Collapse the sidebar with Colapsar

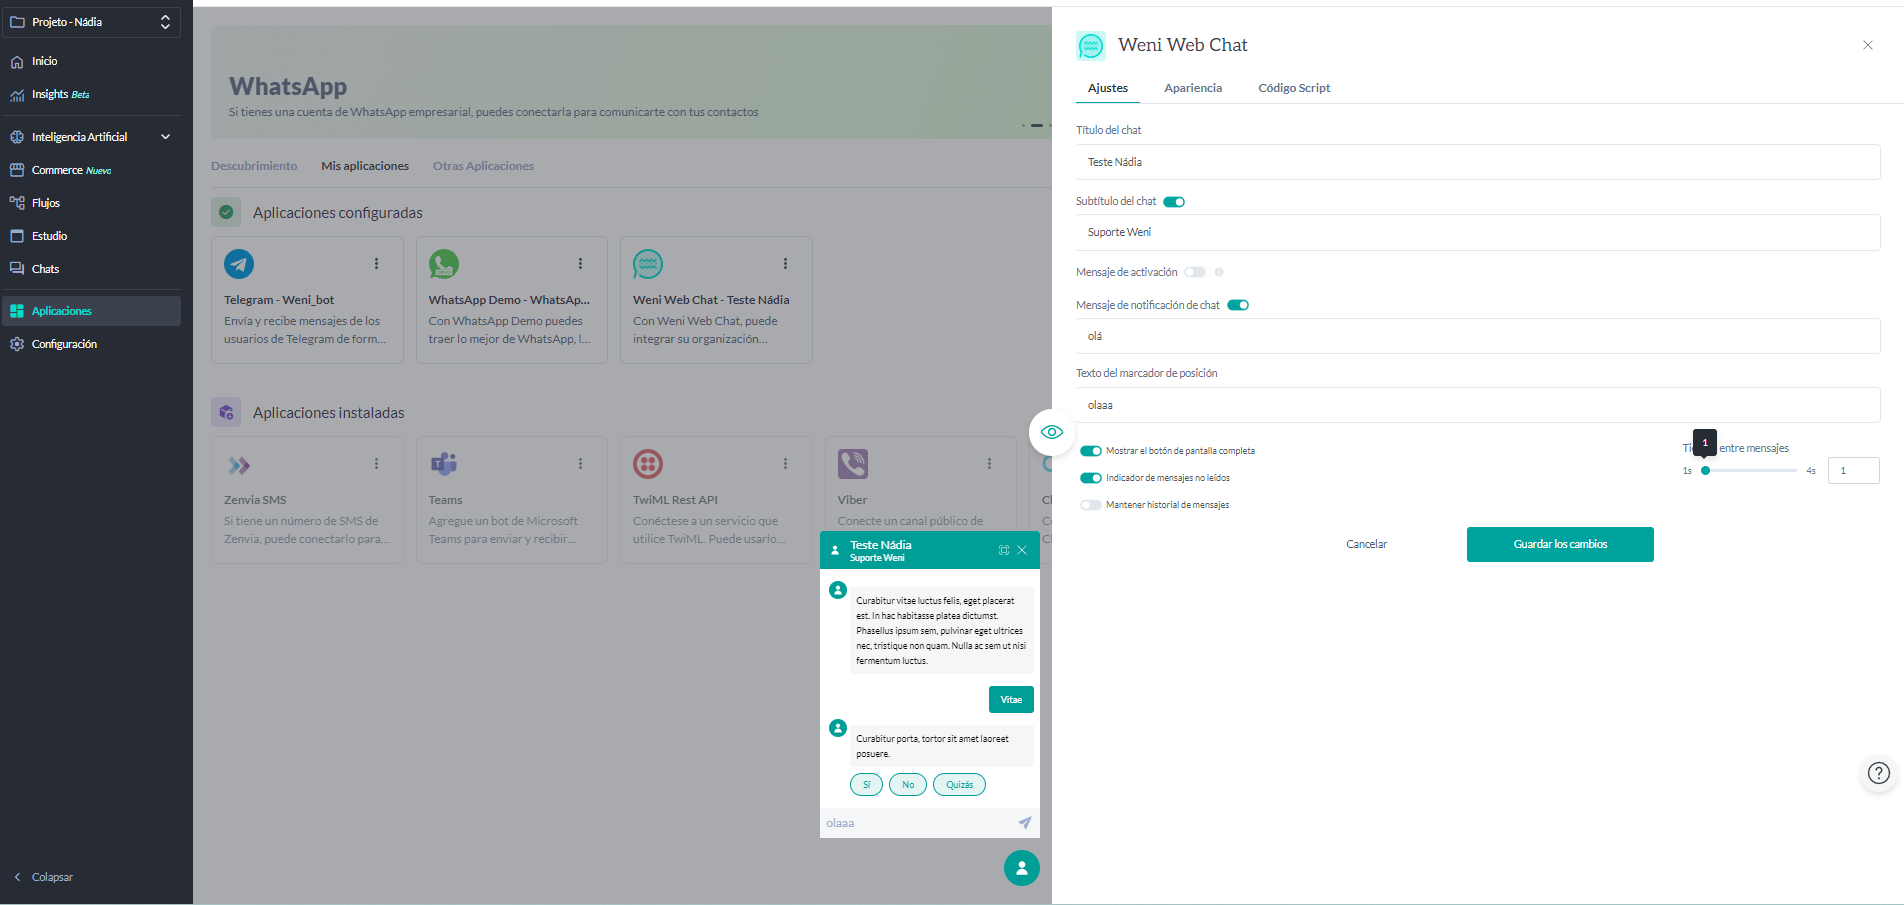coord(43,877)
